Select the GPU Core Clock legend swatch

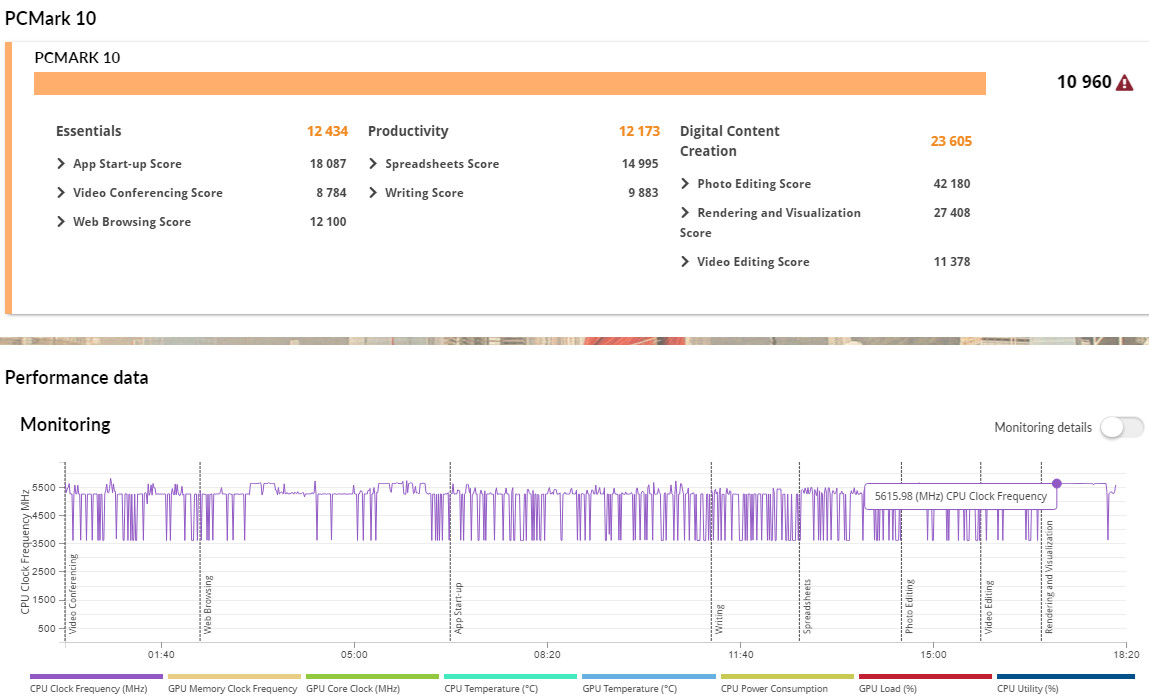click(372, 676)
